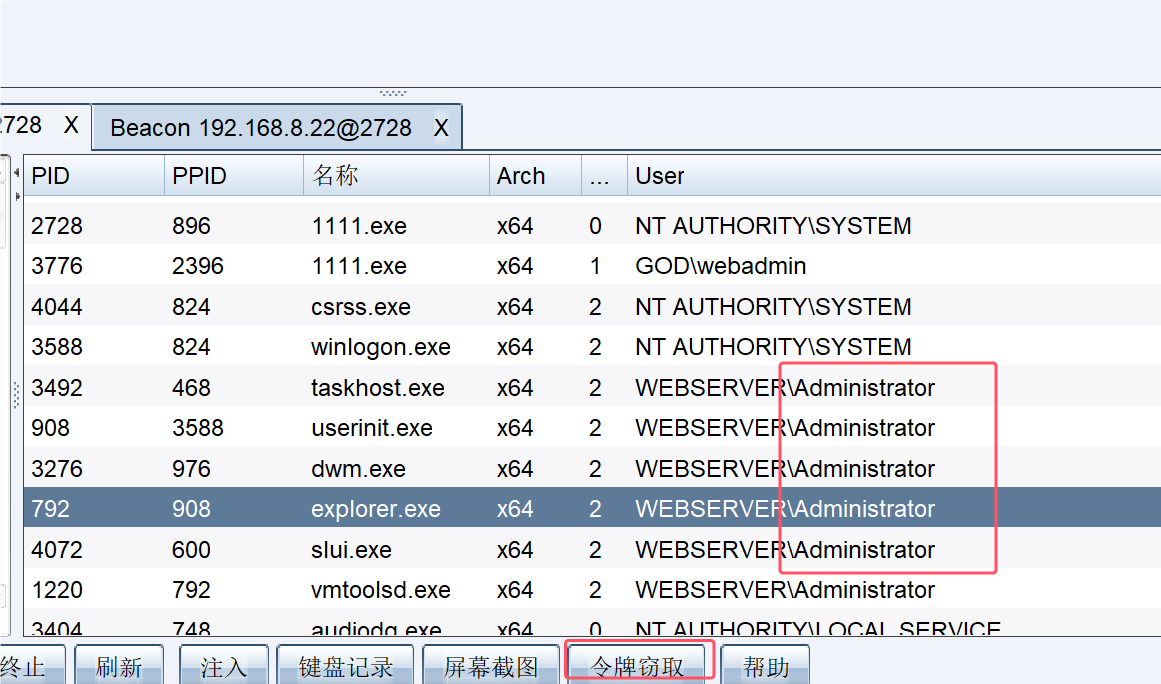Click the horizontal splitter handle above tabs
This screenshot has width=1161, height=684.
393,93
